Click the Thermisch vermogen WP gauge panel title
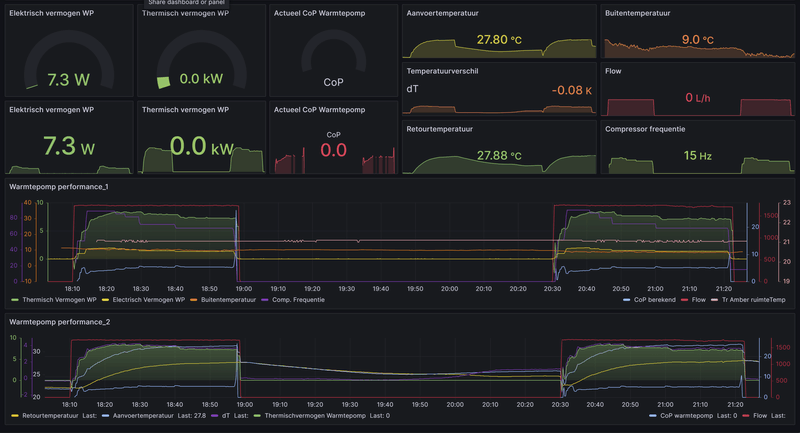Viewport: 800px width, 433px height. [x=185, y=13]
